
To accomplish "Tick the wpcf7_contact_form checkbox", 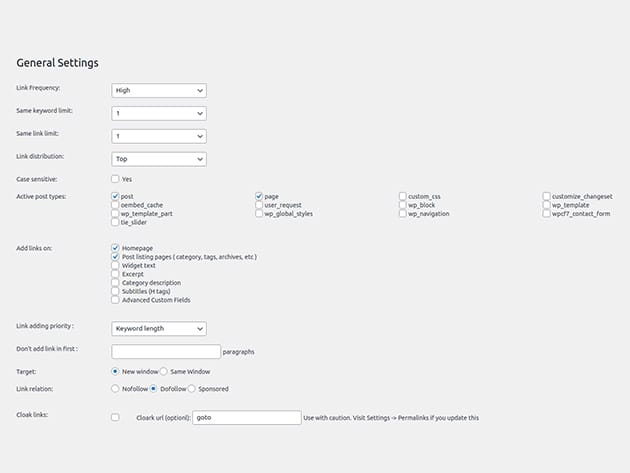I will pyautogui.click(x=546, y=214).
